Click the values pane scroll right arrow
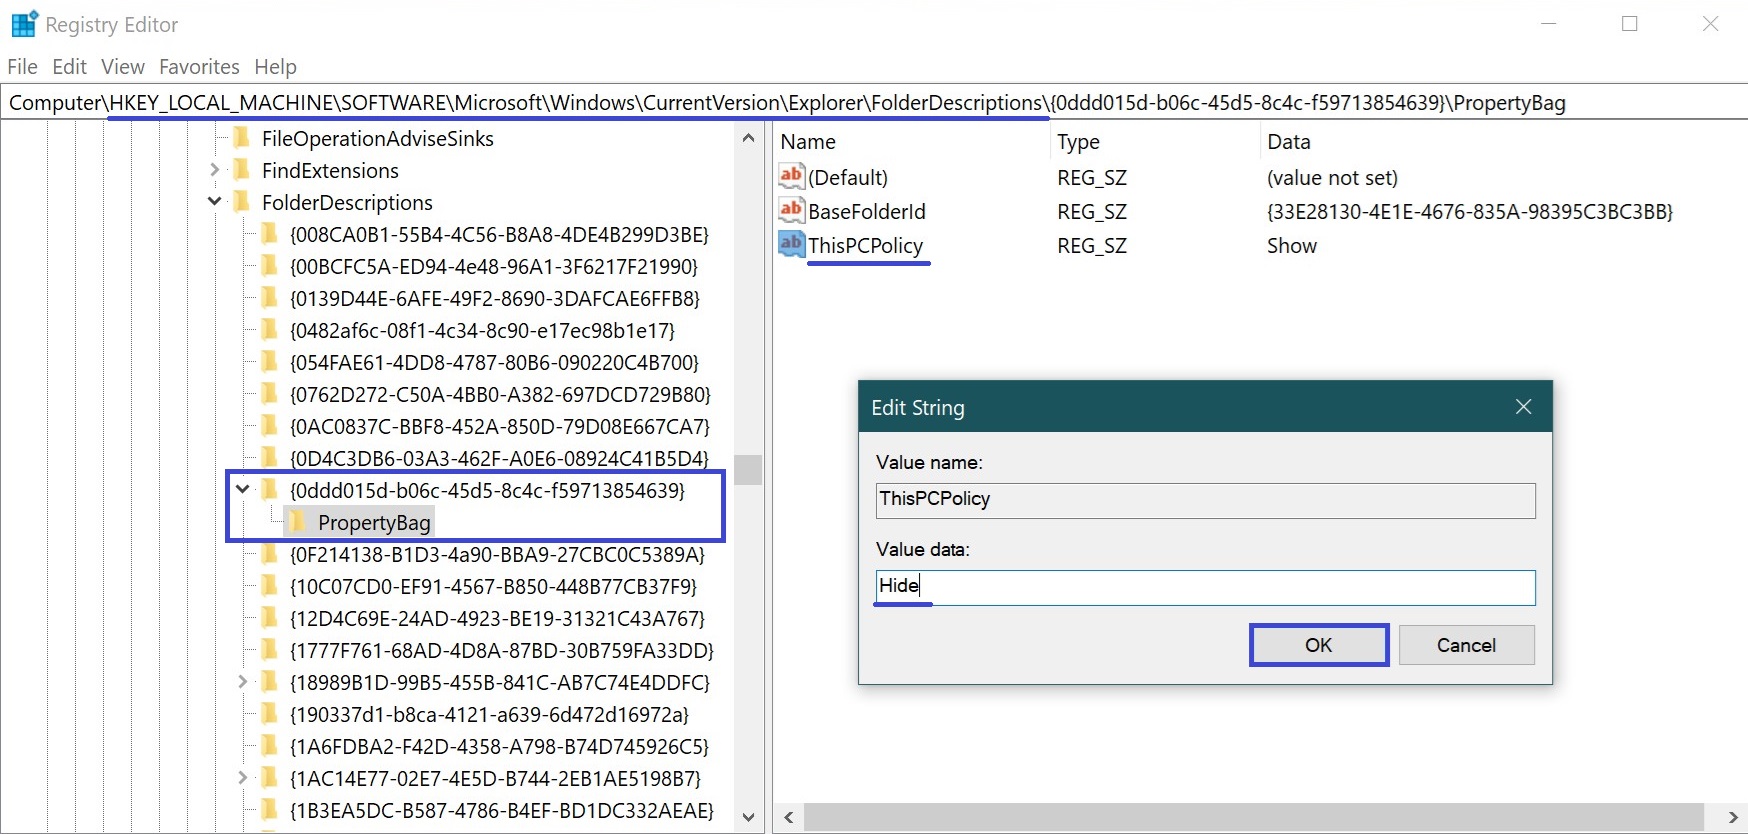The image size is (1748, 834). point(1733,818)
